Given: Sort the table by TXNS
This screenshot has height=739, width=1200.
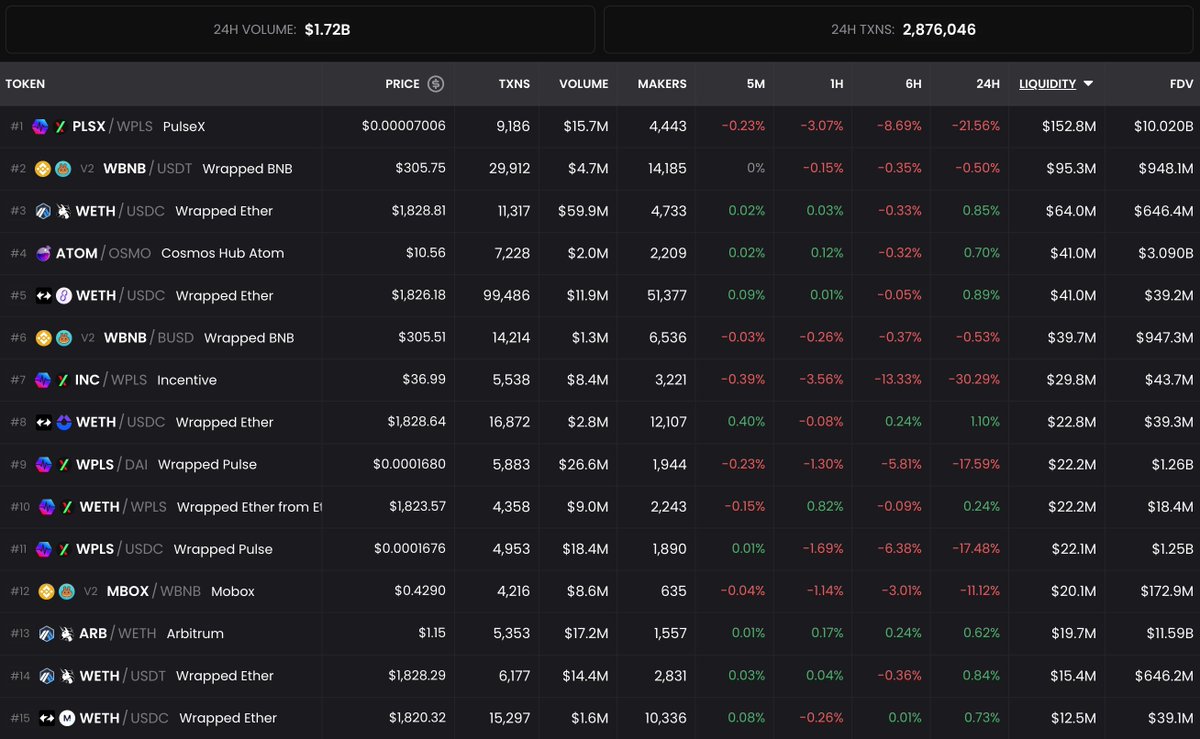Looking at the screenshot, I should [514, 84].
